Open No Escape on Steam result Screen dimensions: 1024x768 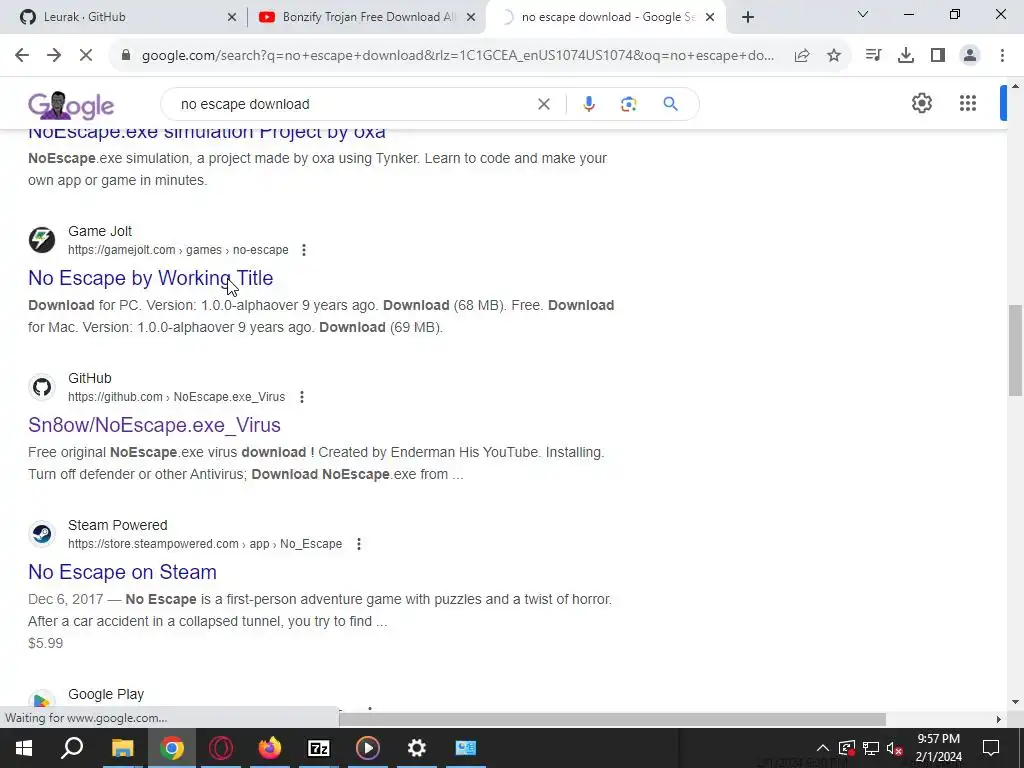tap(122, 572)
